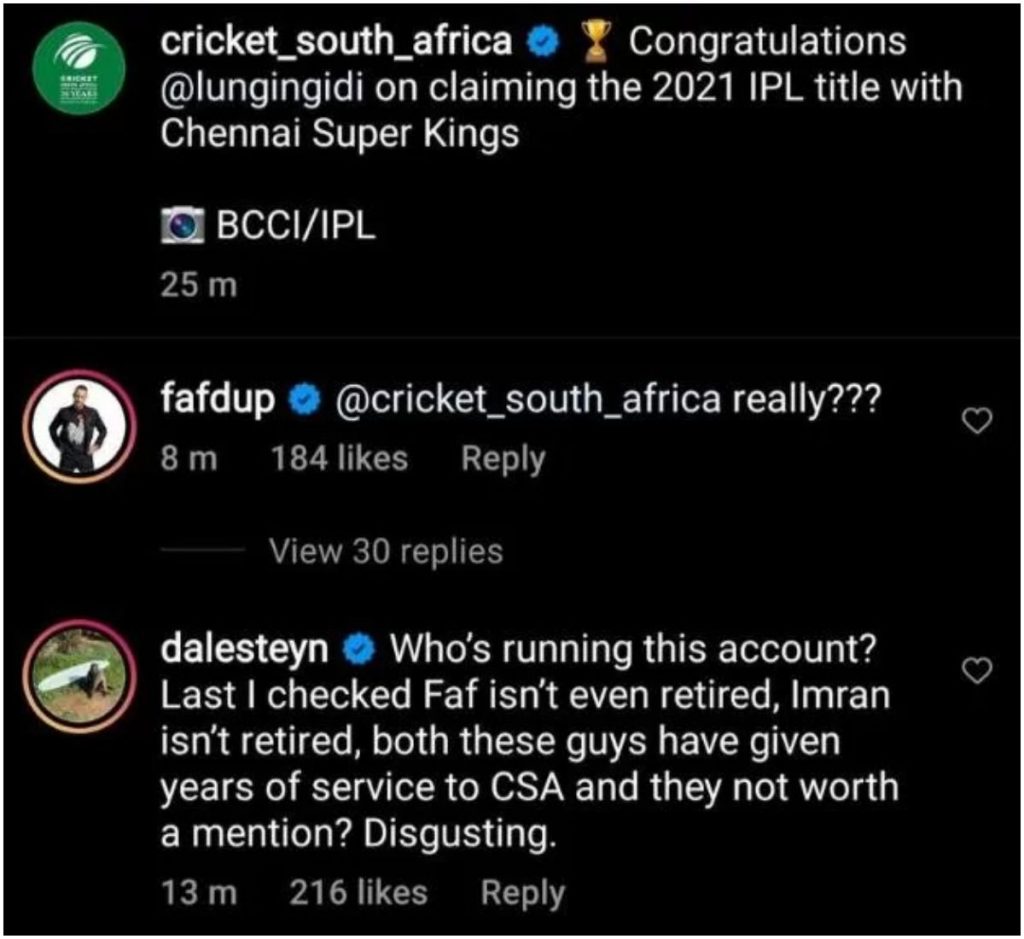Like the fafdup comment with the heart icon

click(x=976, y=425)
